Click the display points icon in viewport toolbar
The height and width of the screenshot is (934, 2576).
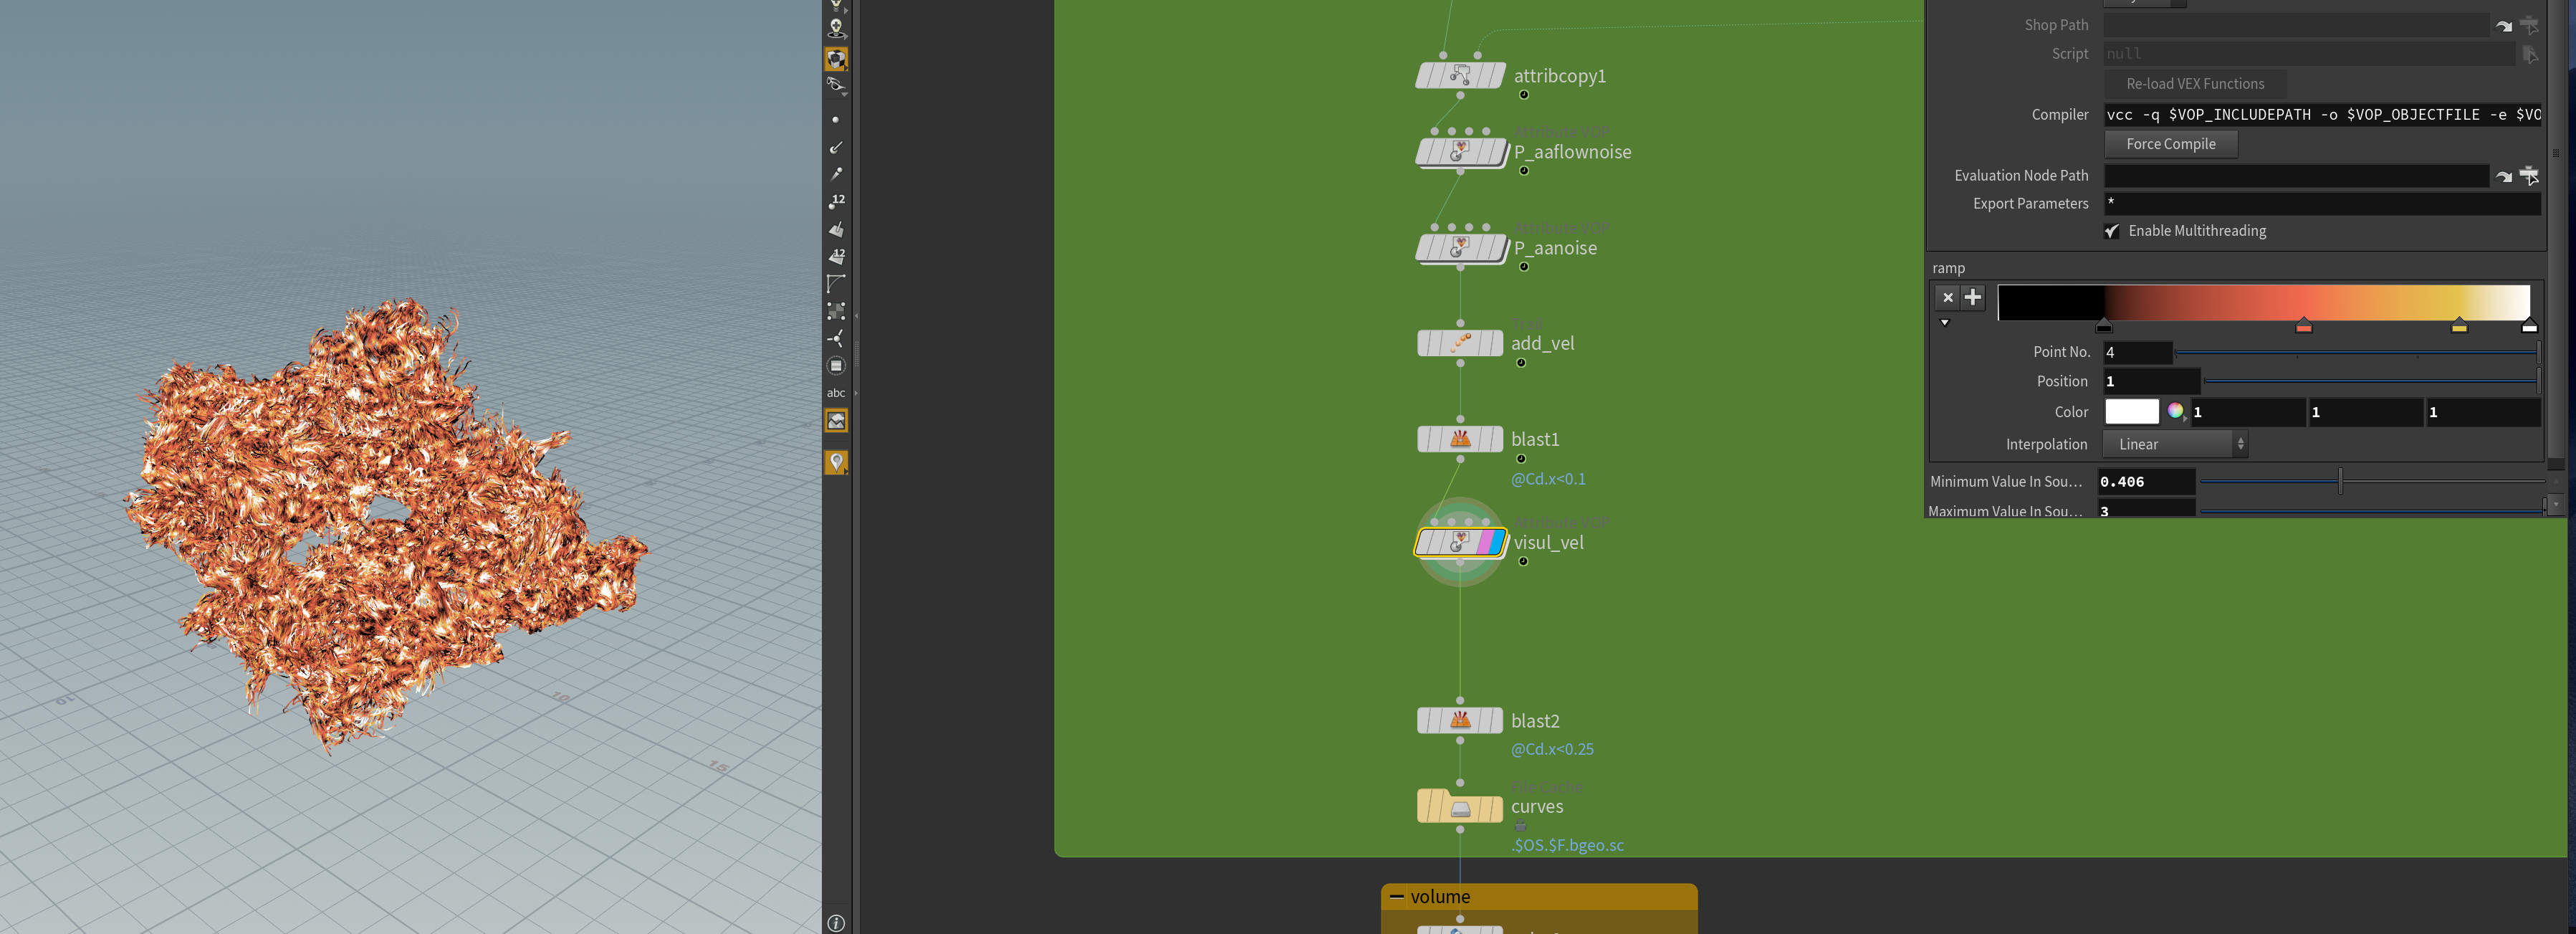835,120
